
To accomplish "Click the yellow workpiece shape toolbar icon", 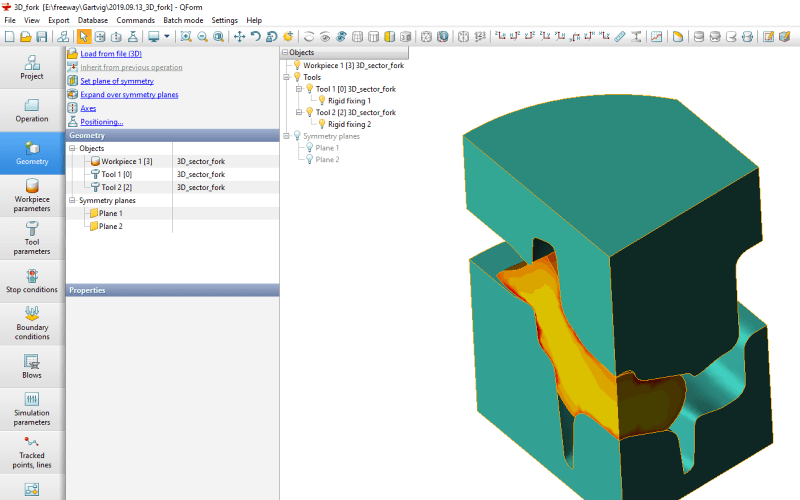I will pyautogui.click(x=678, y=36).
